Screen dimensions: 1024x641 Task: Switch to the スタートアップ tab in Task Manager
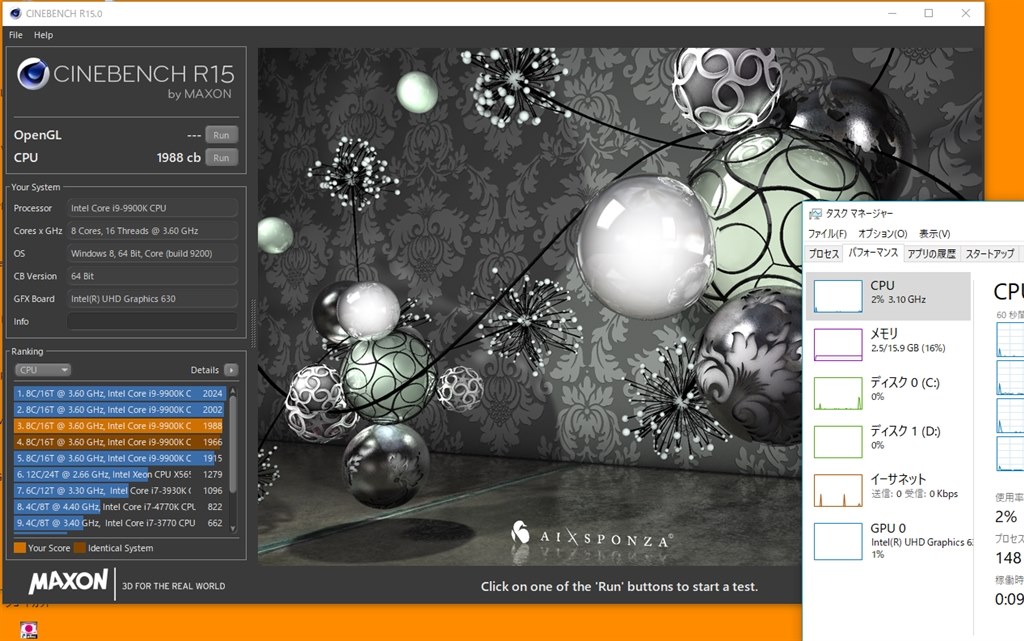[990, 254]
